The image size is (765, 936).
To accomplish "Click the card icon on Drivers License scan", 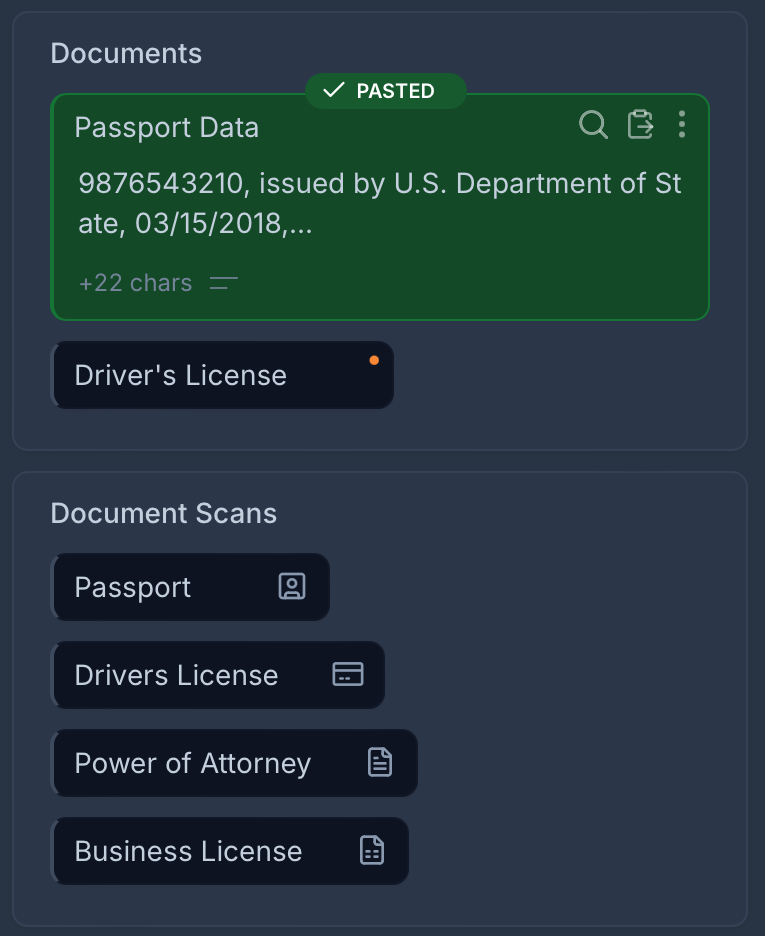I will [x=347, y=675].
